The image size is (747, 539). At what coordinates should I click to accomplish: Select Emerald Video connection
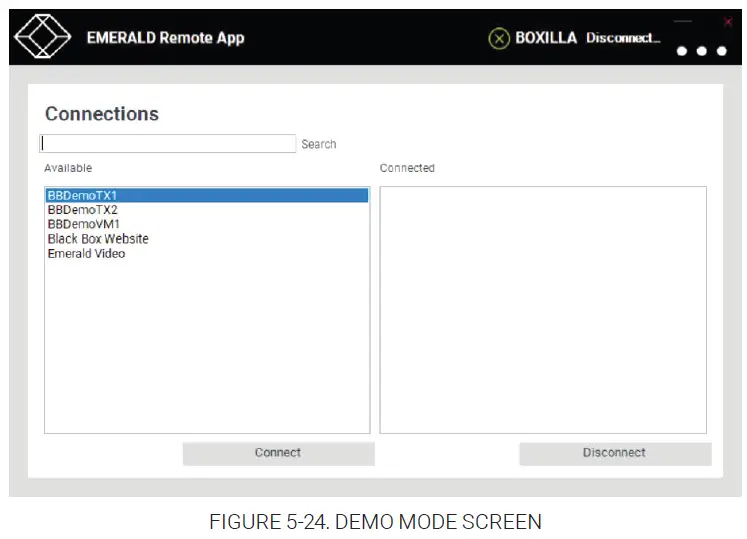point(207,254)
